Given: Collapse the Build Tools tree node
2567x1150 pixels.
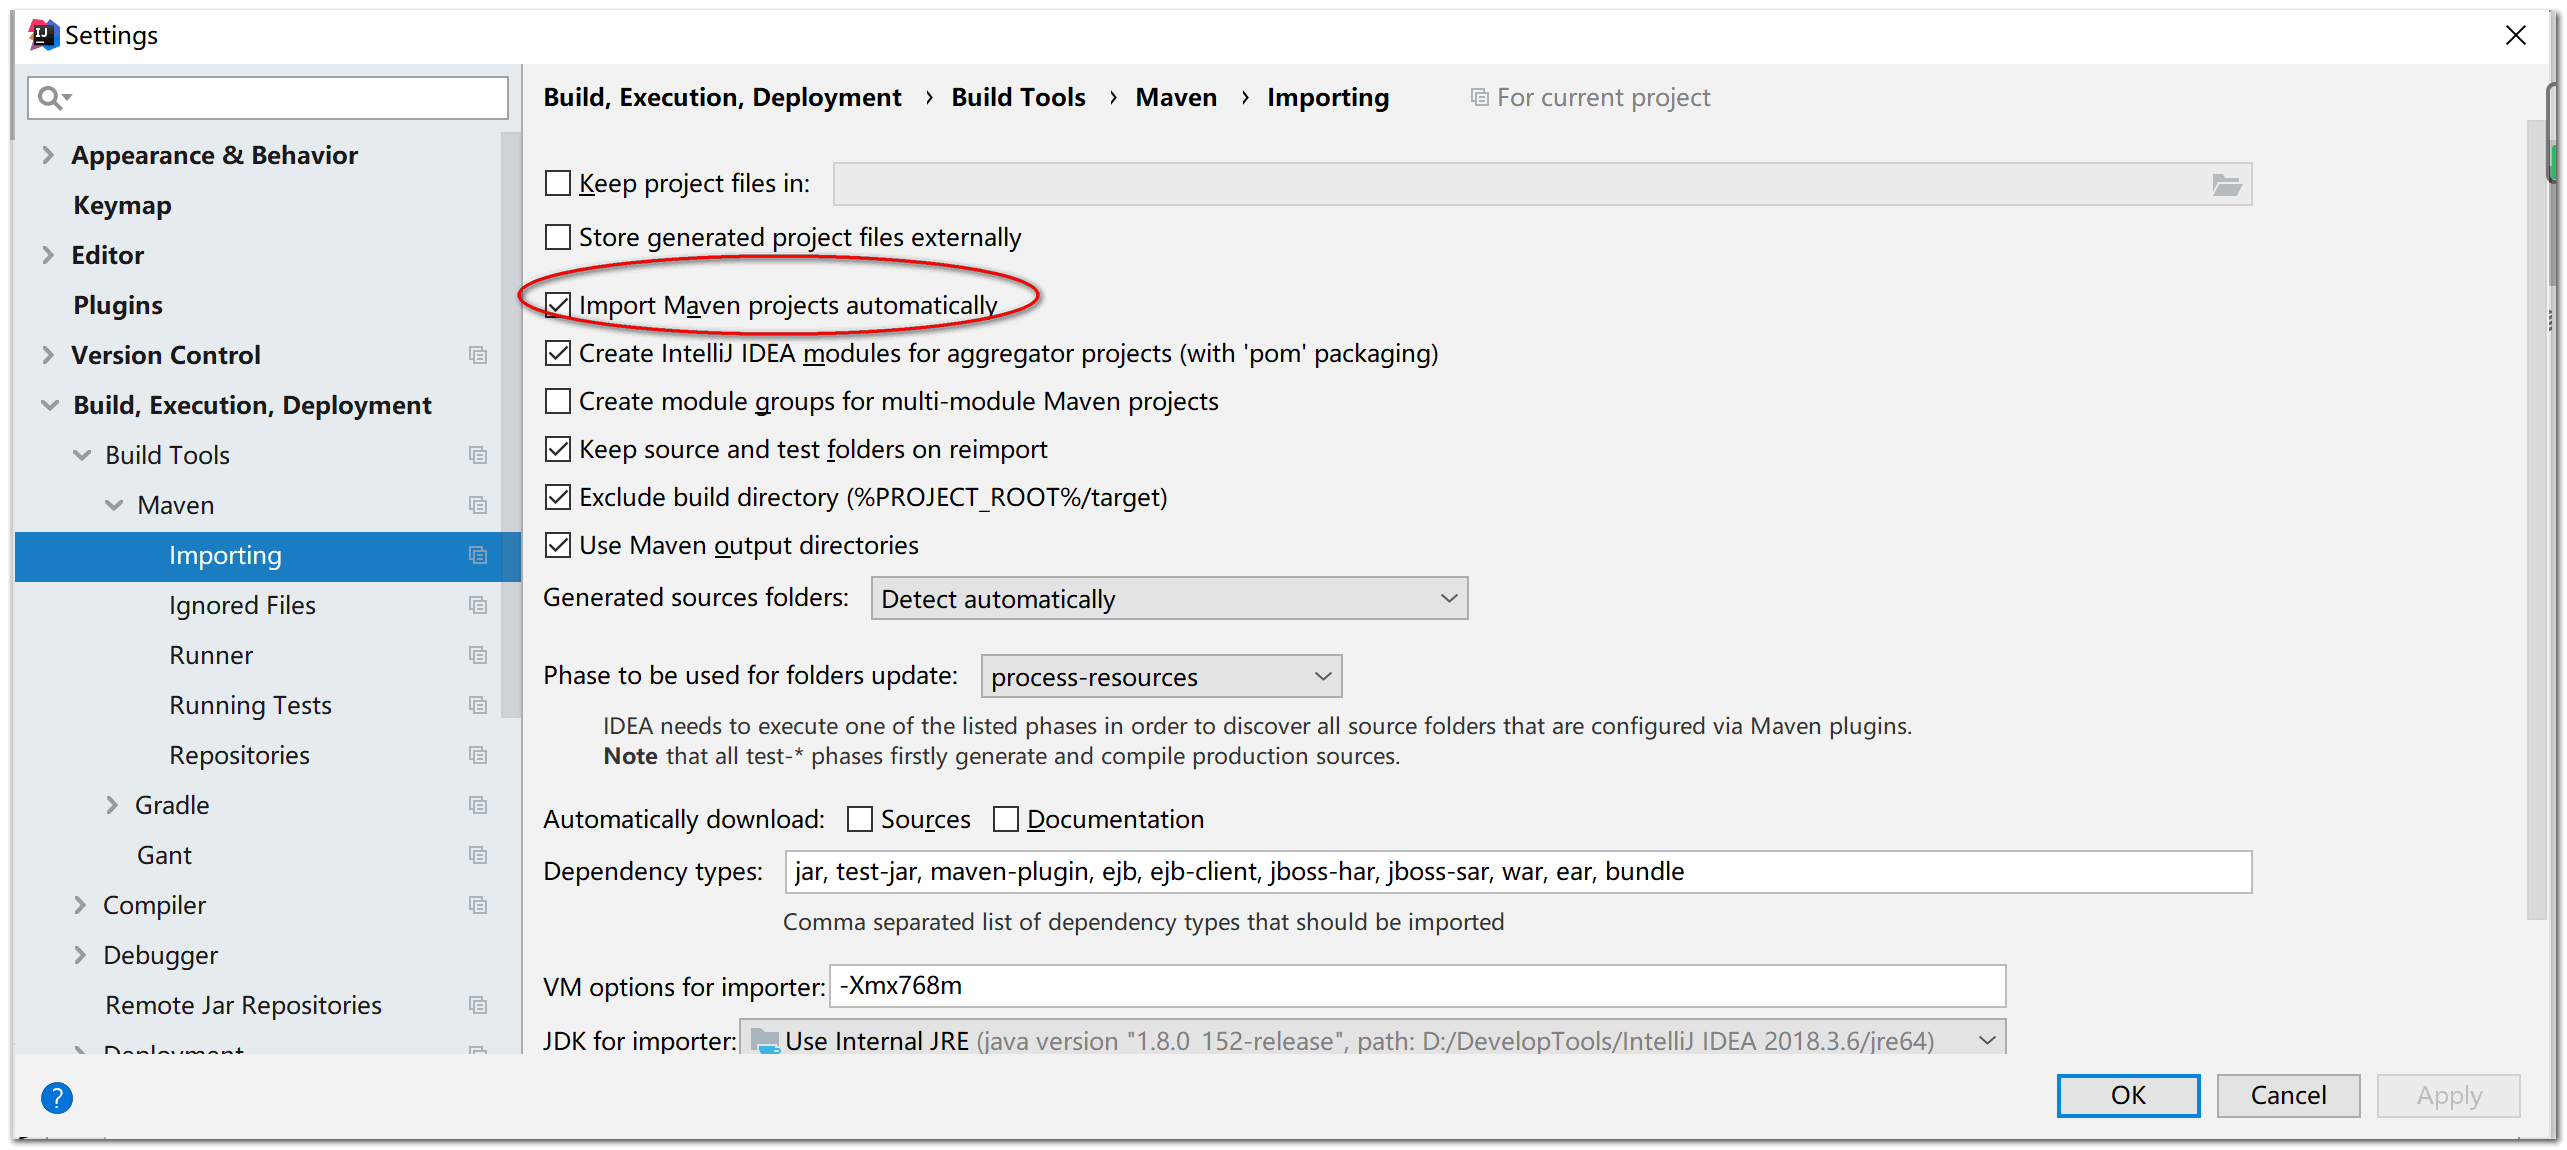Looking at the screenshot, I should [x=82, y=455].
